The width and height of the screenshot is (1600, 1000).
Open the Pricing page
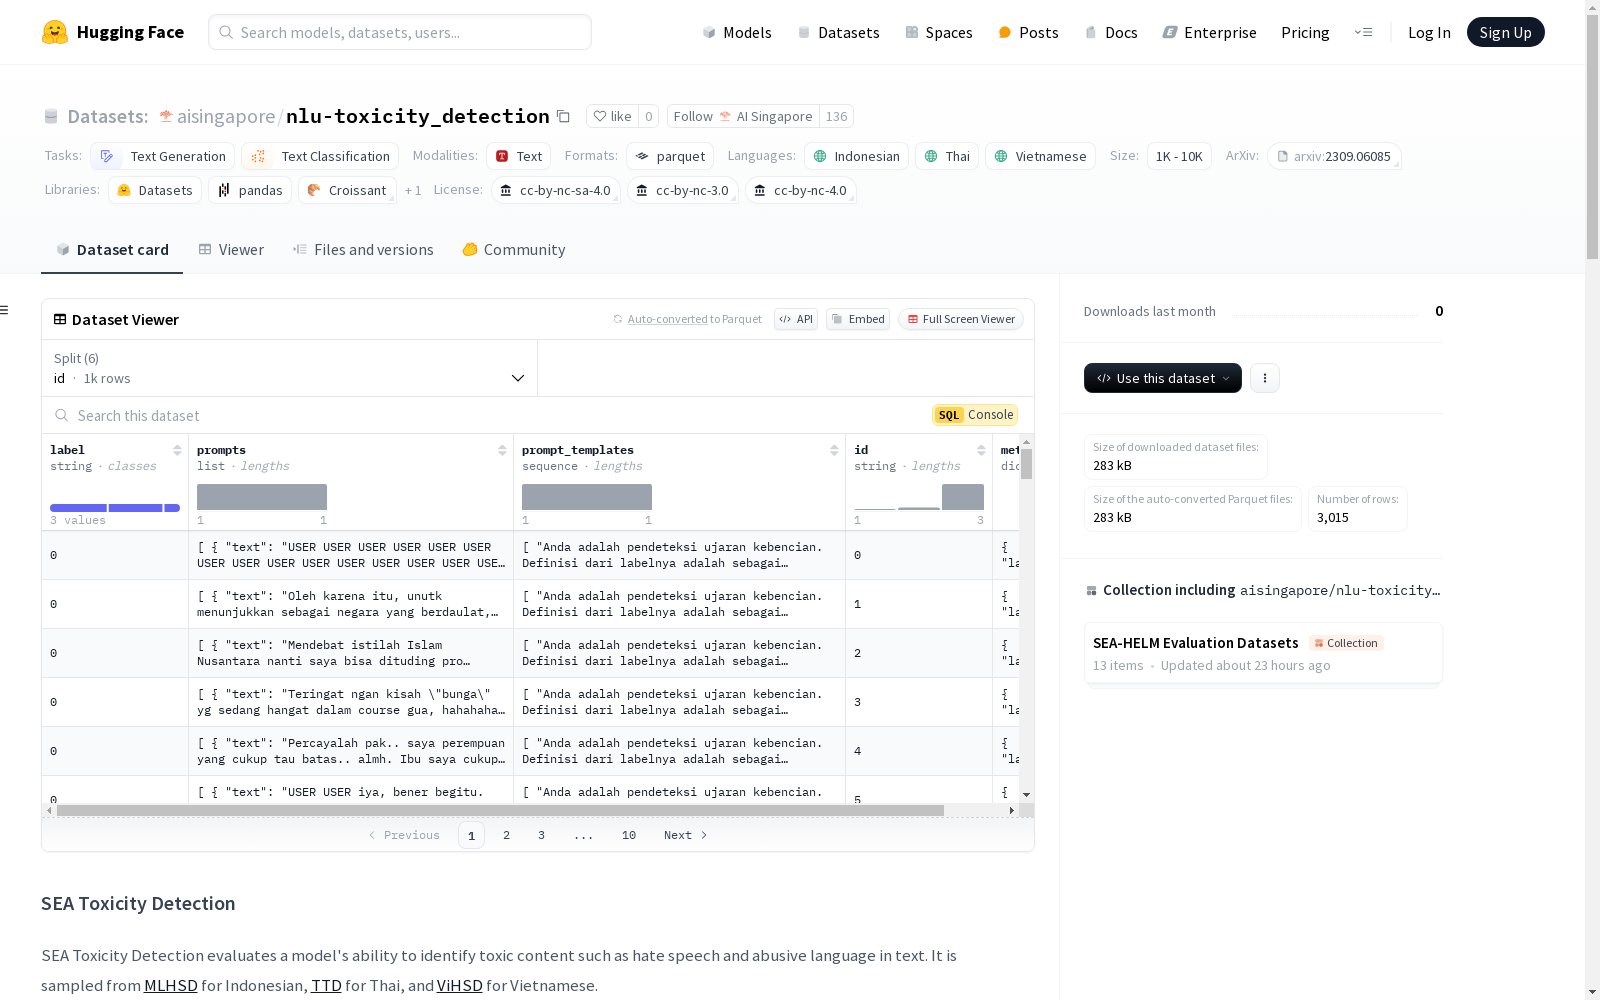click(x=1305, y=32)
